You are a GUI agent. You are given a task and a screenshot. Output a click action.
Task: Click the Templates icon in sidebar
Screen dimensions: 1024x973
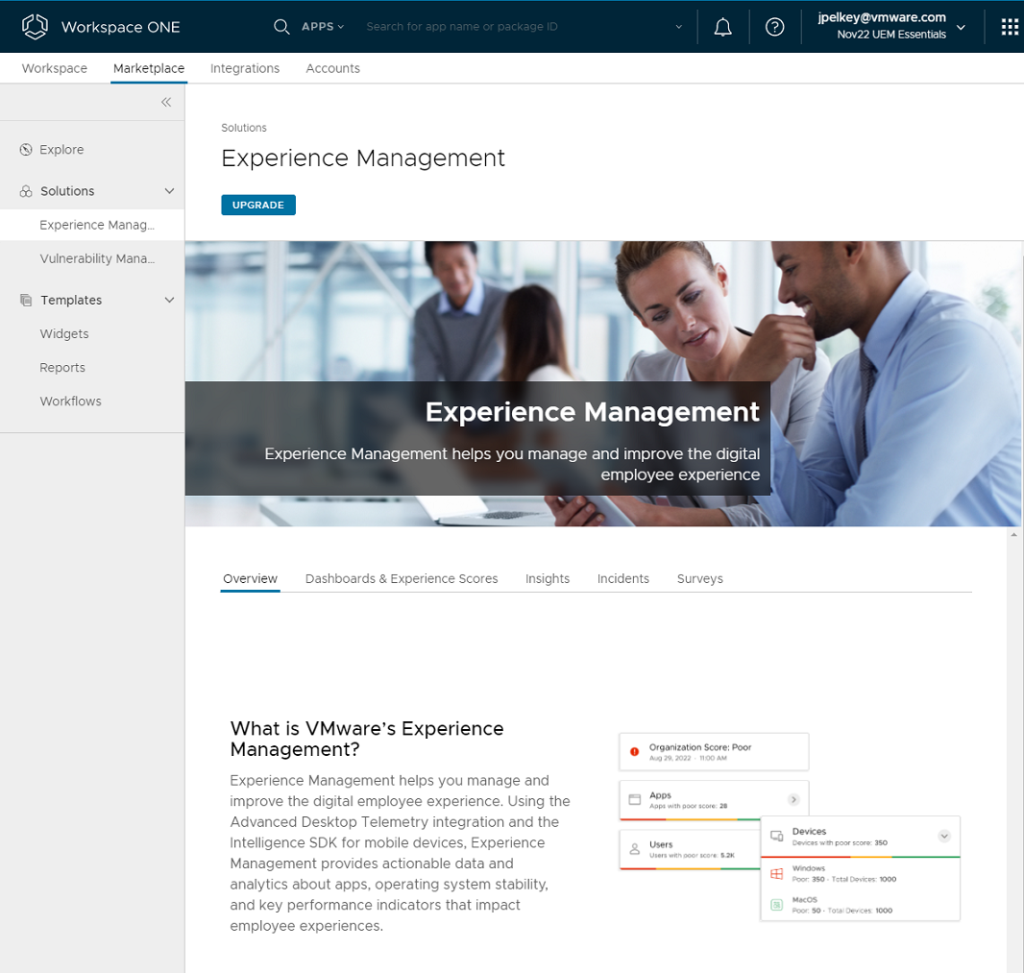(x=25, y=300)
